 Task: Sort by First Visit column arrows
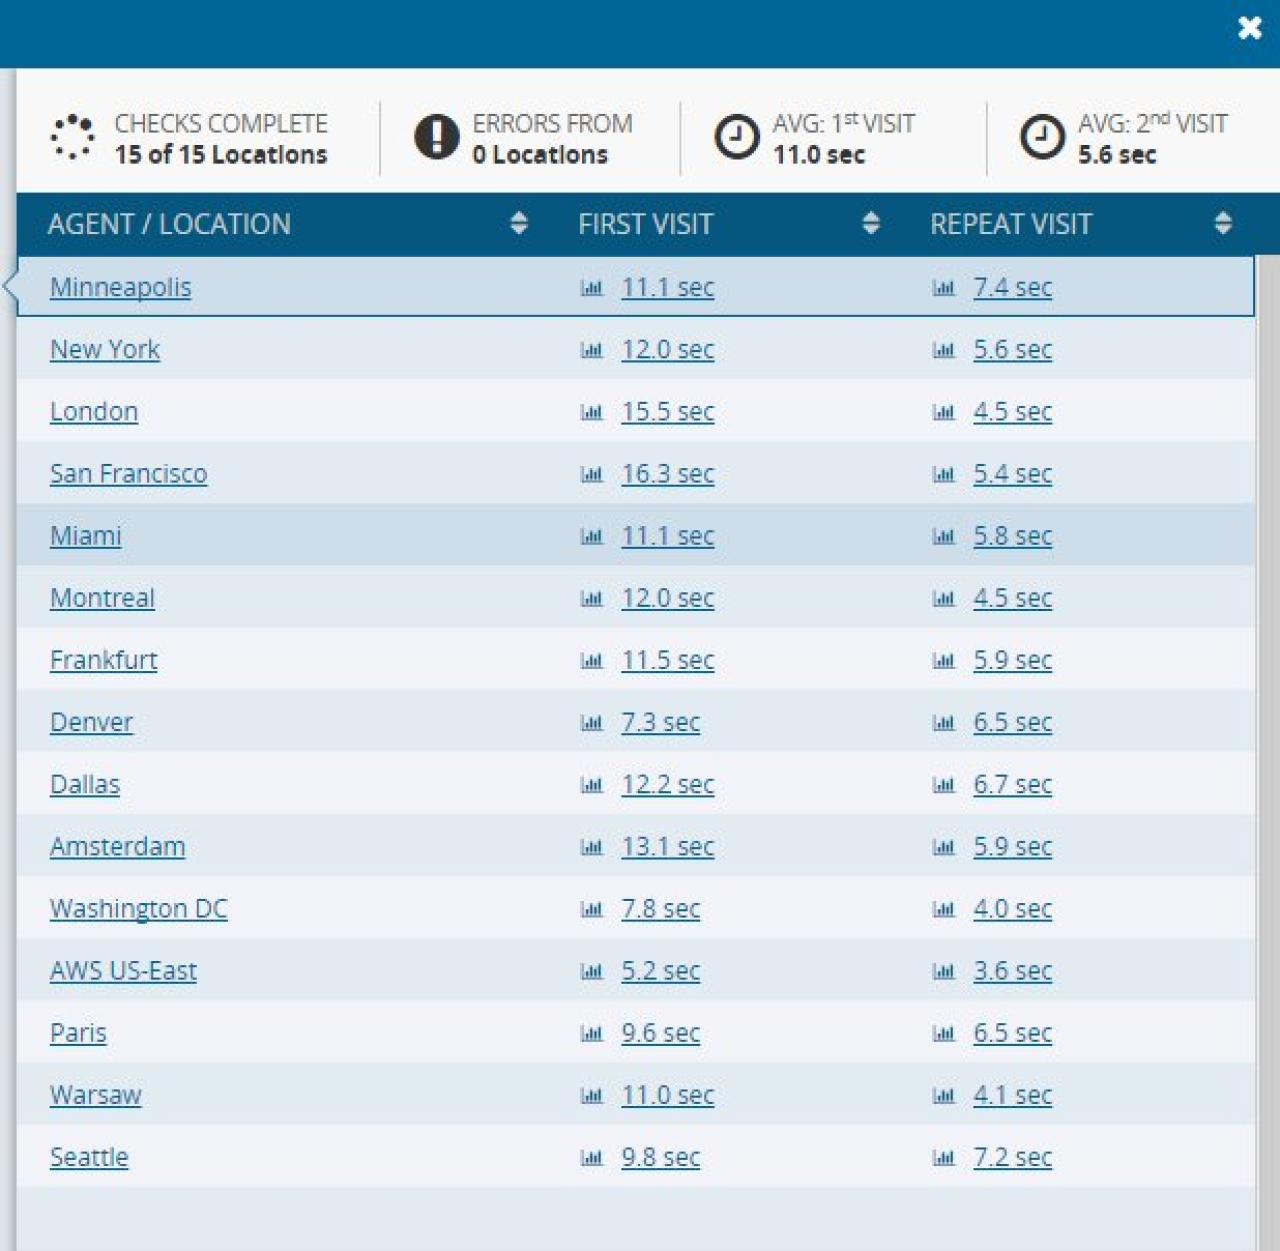coord(870,223)
